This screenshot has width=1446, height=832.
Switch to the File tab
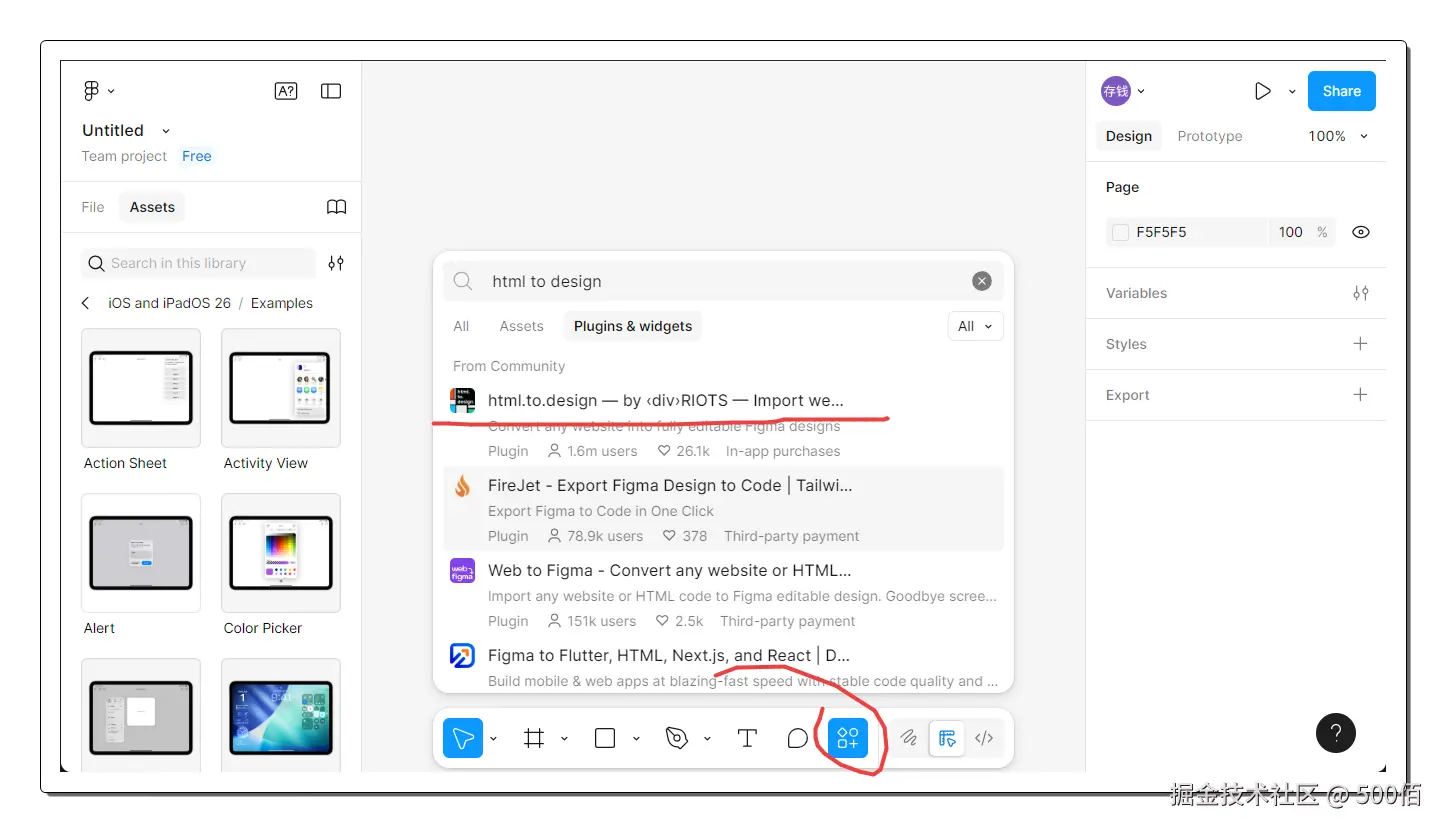click(x=93, y=207)
